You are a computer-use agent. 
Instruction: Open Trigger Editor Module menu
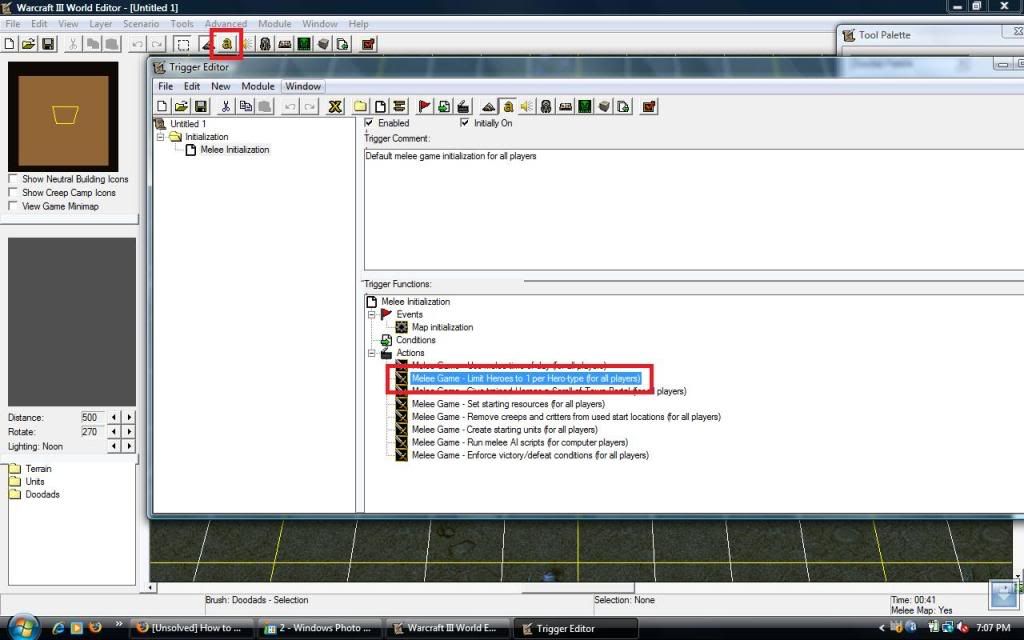click(x=258, y=86)
